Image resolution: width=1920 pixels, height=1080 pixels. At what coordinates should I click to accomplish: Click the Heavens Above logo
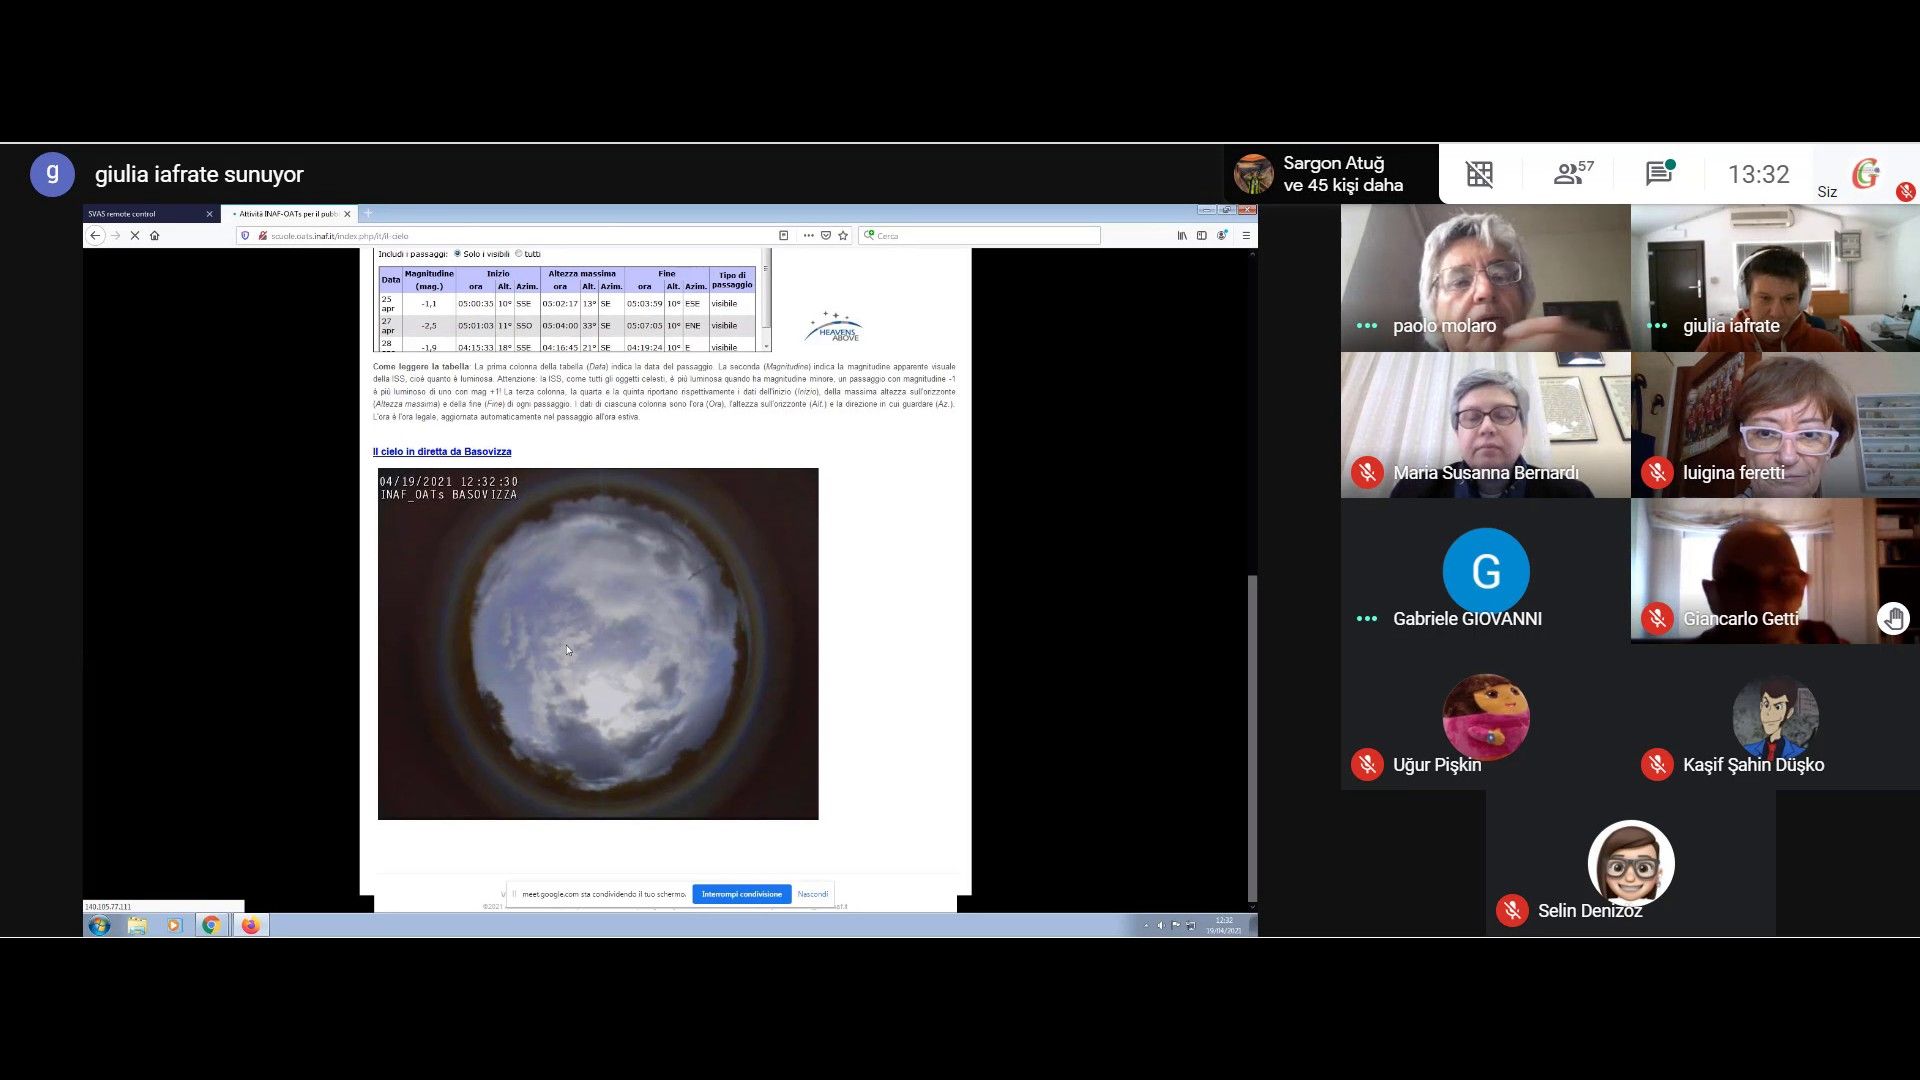pos(833,327)
